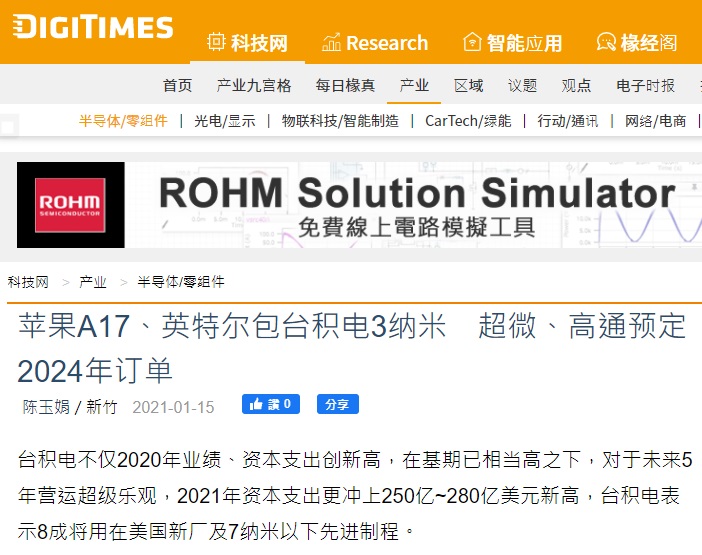Click 半导体/零组件 in the breadcrumb
Viewport: 702px width, 555px height.
coord(181,282)
